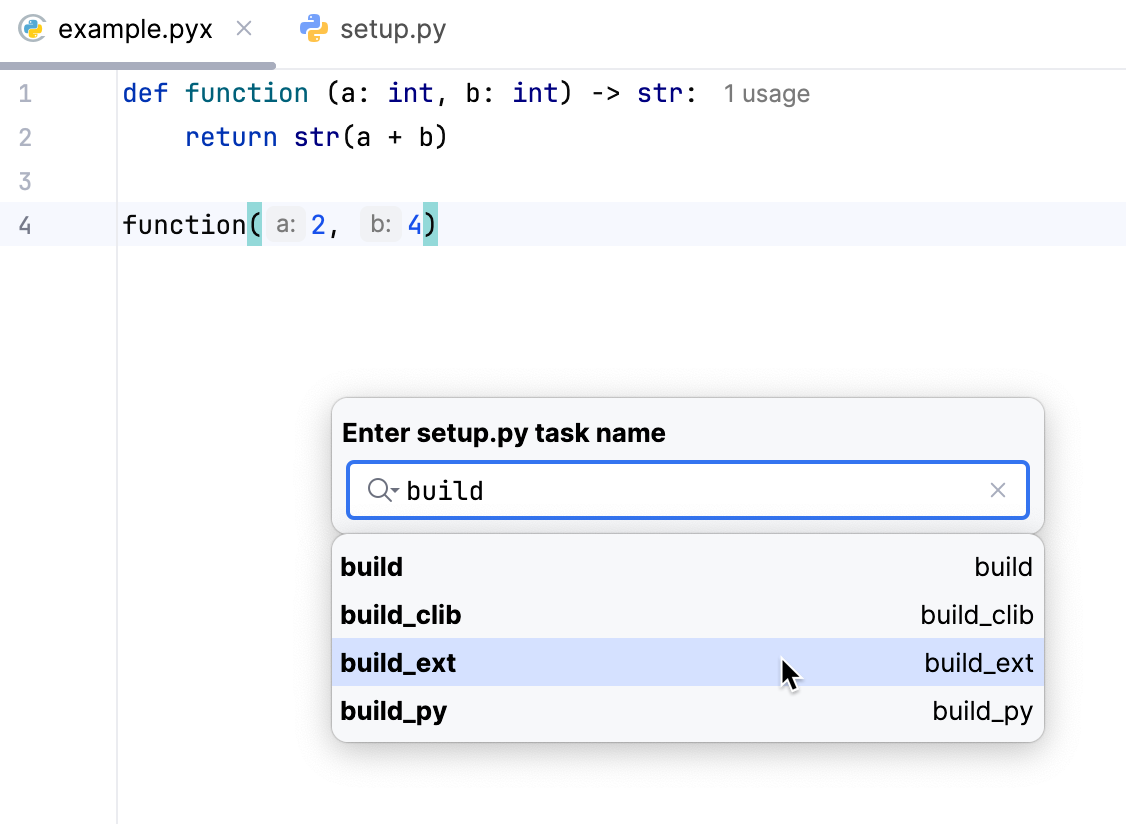The width and height of the screenshot is (1126, 824).
Task: Place the caret on return str(a + b)
Action: (315, 137)
